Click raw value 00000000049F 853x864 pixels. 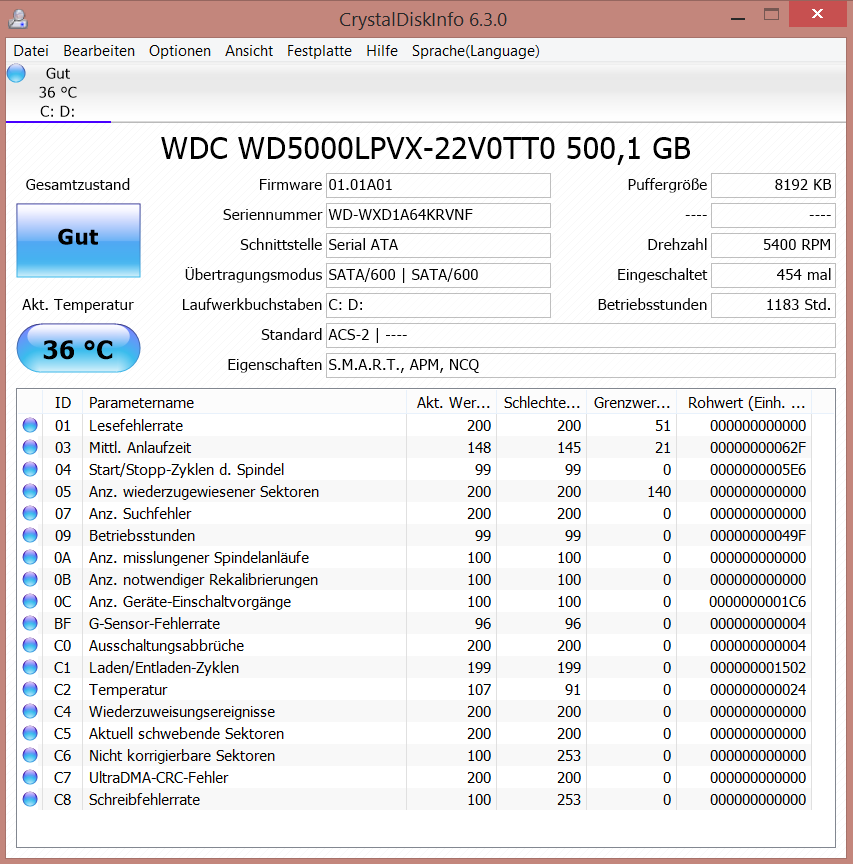click(x=758, y=536)
